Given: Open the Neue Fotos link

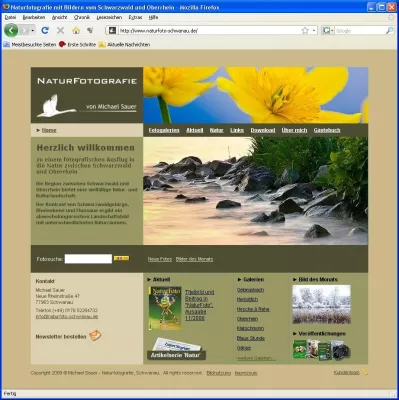Looking at the screenshot, I should click(160, 259).
